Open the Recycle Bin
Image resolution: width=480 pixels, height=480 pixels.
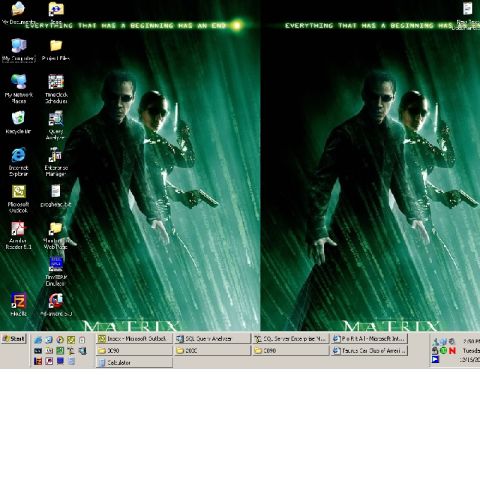click(18, 123)
